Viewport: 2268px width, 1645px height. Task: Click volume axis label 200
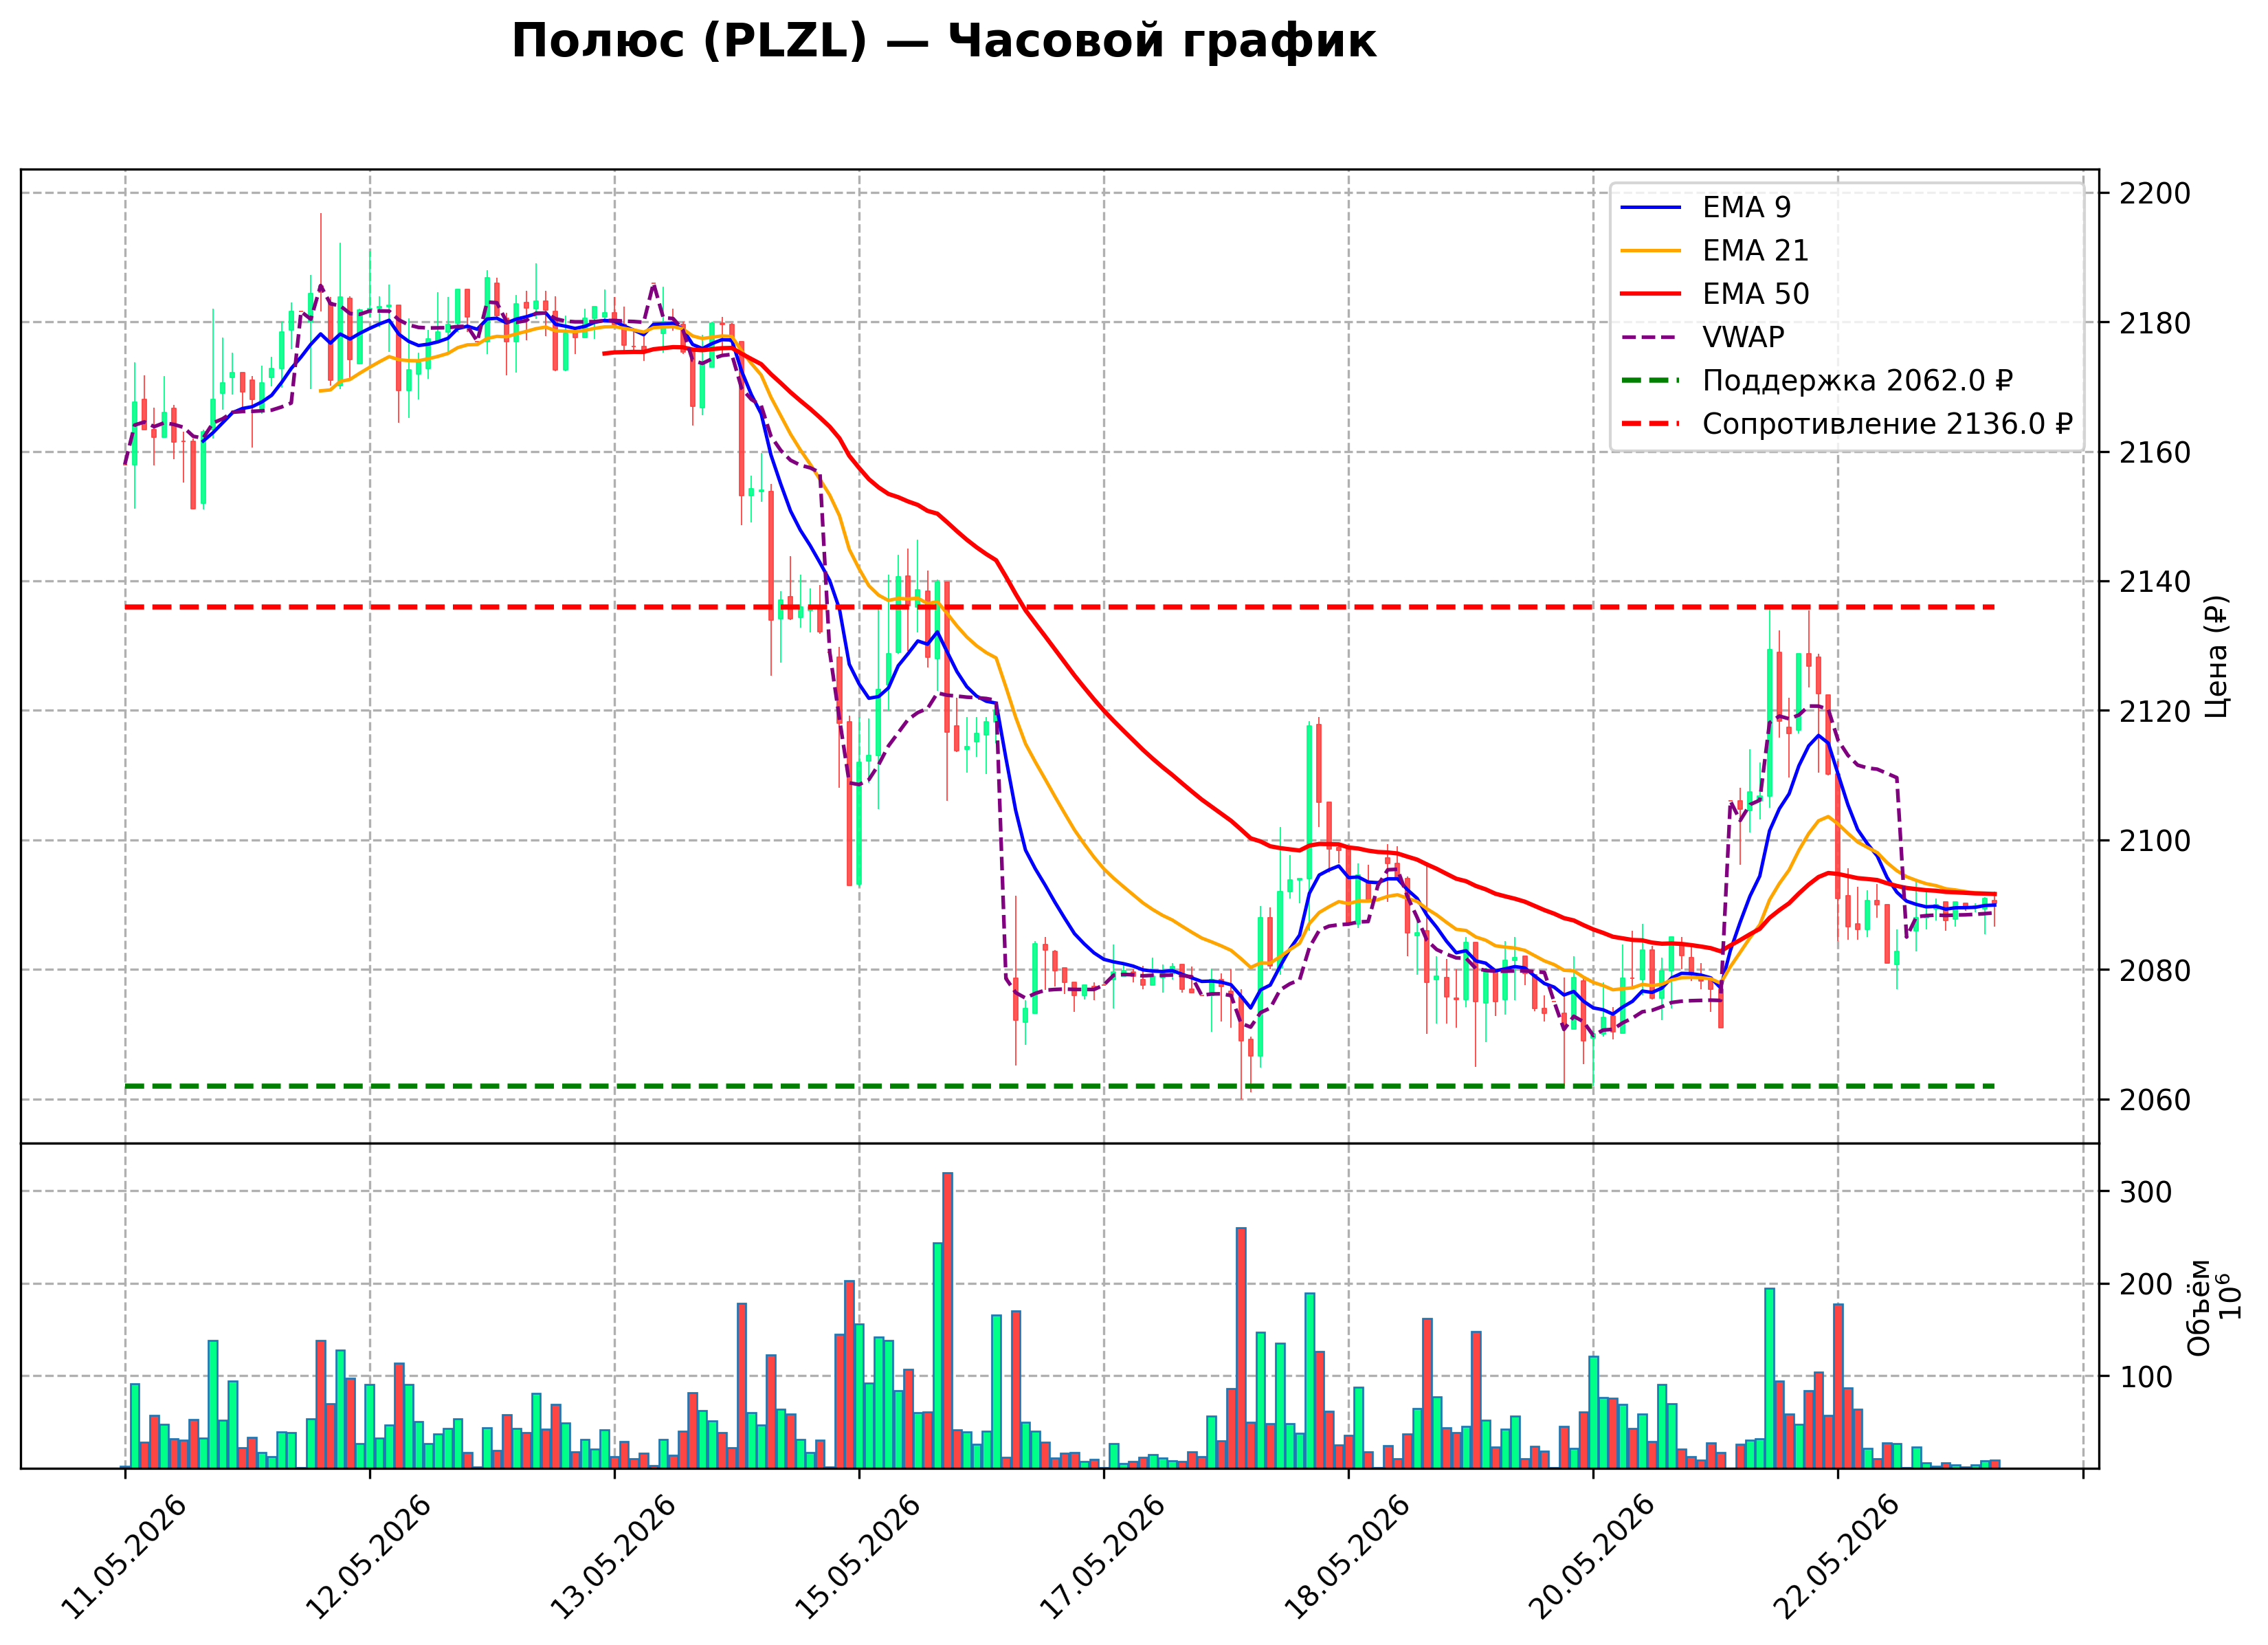pyautogui.click(x=2146, y=1285)
